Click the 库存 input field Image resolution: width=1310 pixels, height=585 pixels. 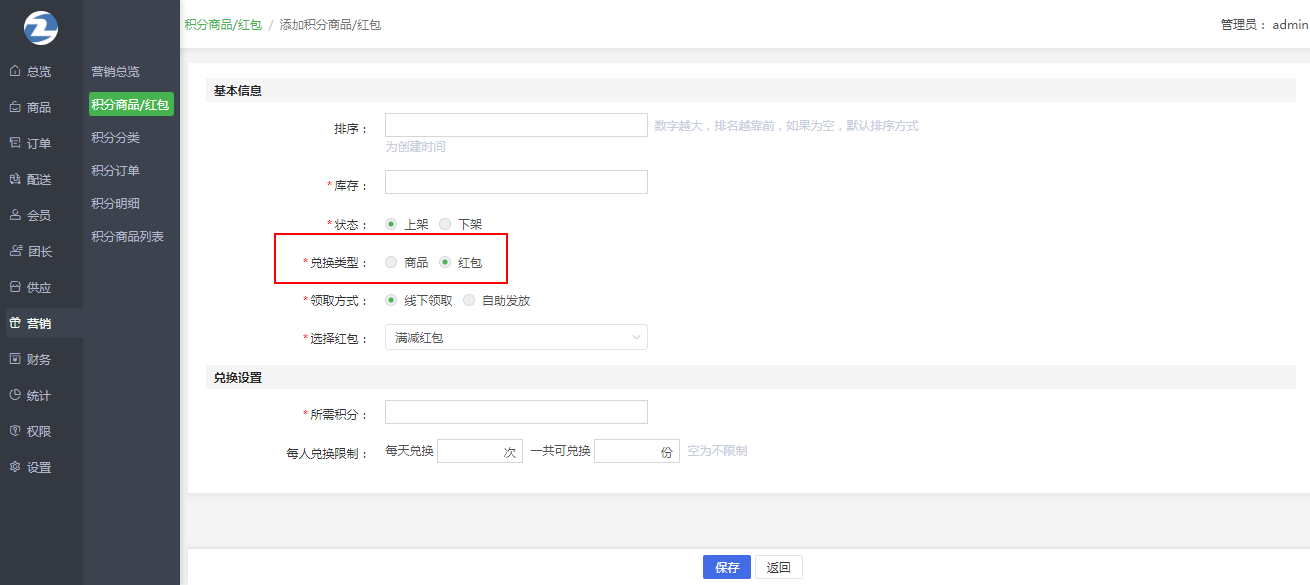pyautogui.click(x=516, y=182)
